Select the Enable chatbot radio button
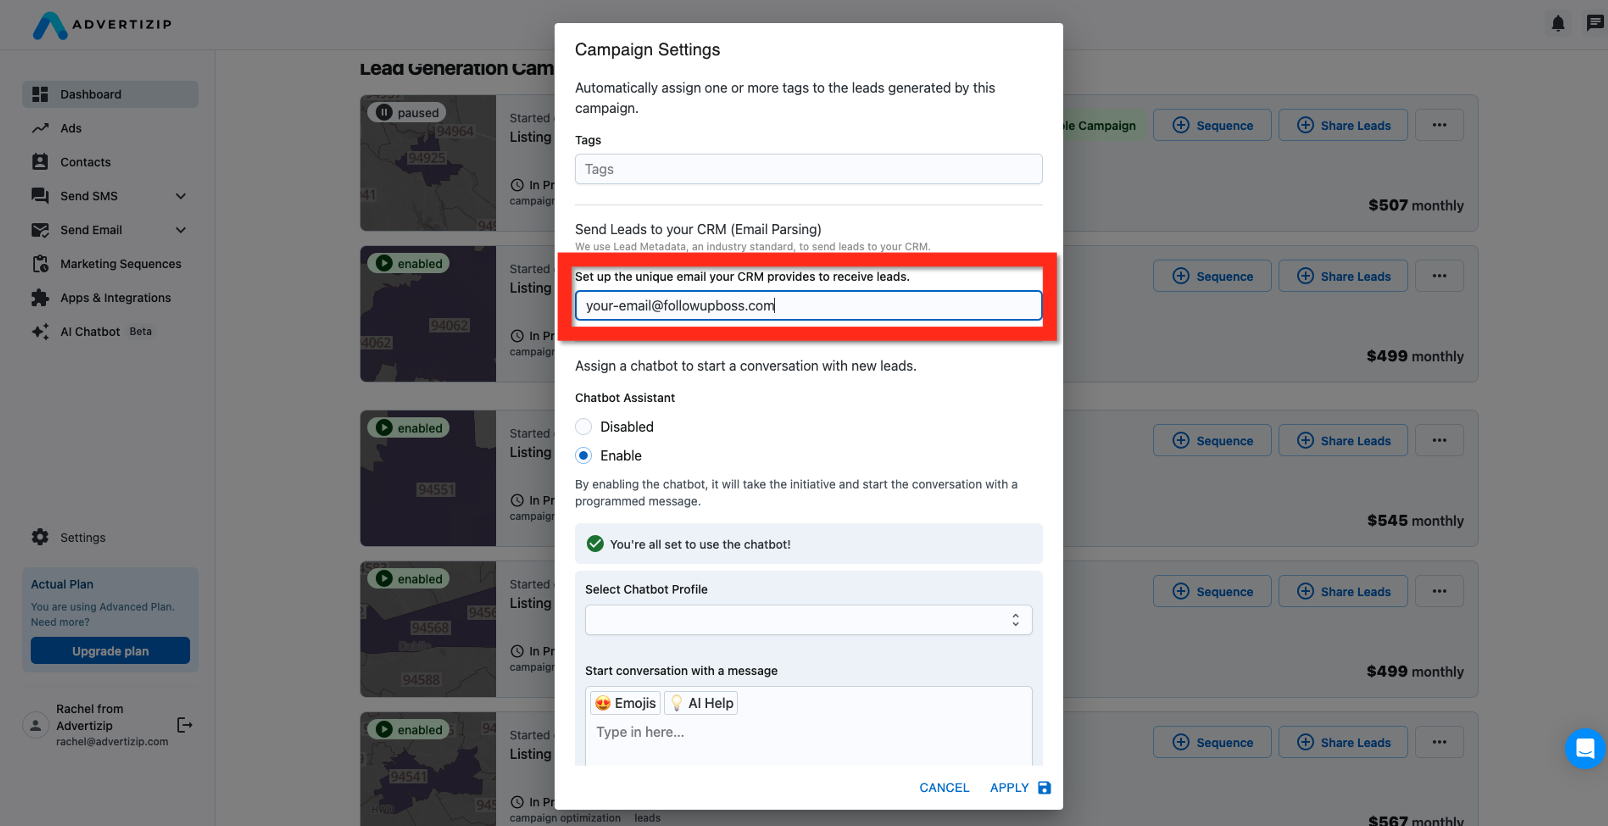The height and width of the screenshot is (826, 1608). point(584,456)
